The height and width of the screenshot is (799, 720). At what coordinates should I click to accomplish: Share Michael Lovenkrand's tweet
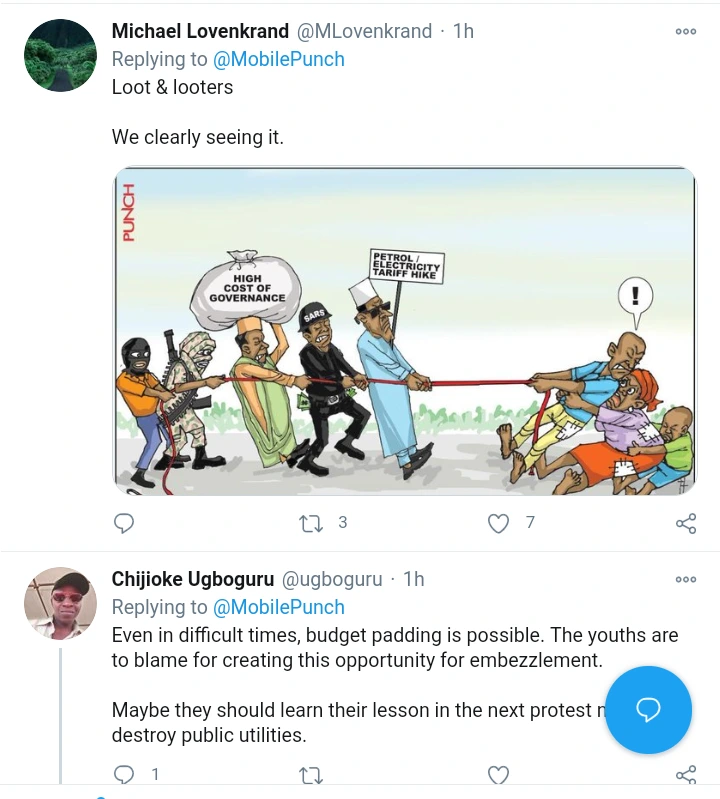pyautogui.click(x=686, y=523)
